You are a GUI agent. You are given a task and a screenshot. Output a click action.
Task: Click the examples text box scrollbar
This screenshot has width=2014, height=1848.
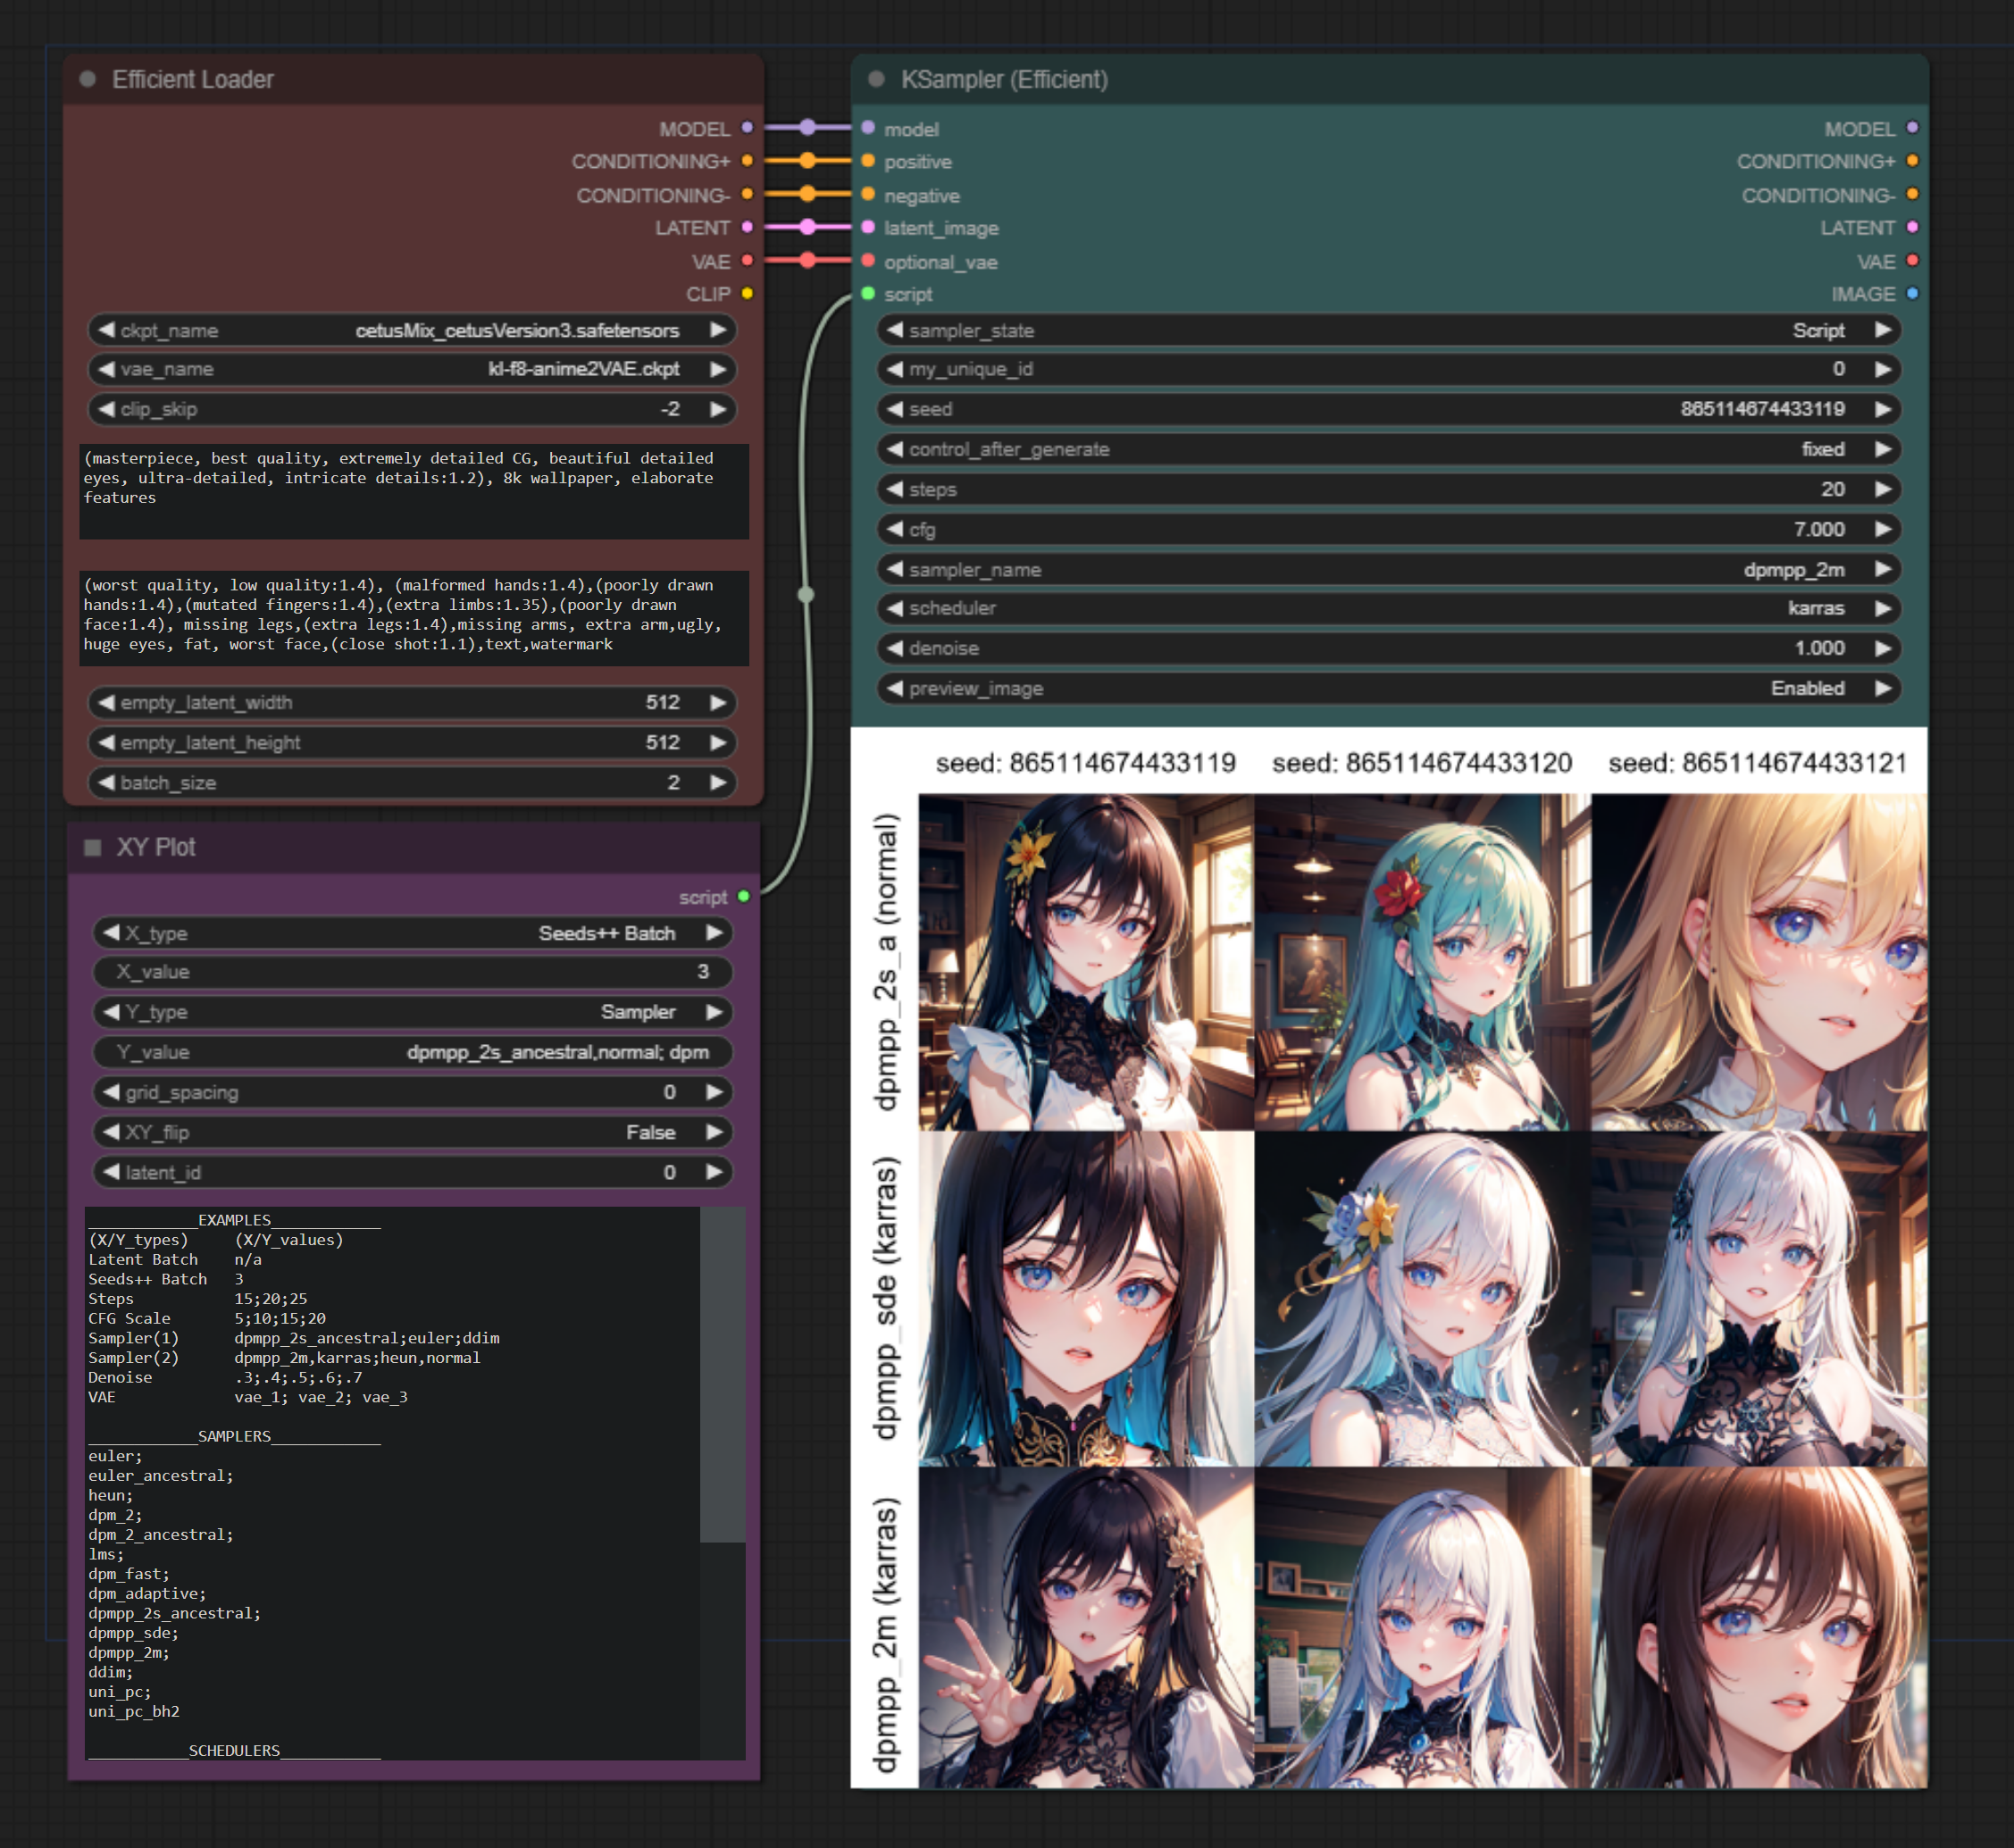722,1375
